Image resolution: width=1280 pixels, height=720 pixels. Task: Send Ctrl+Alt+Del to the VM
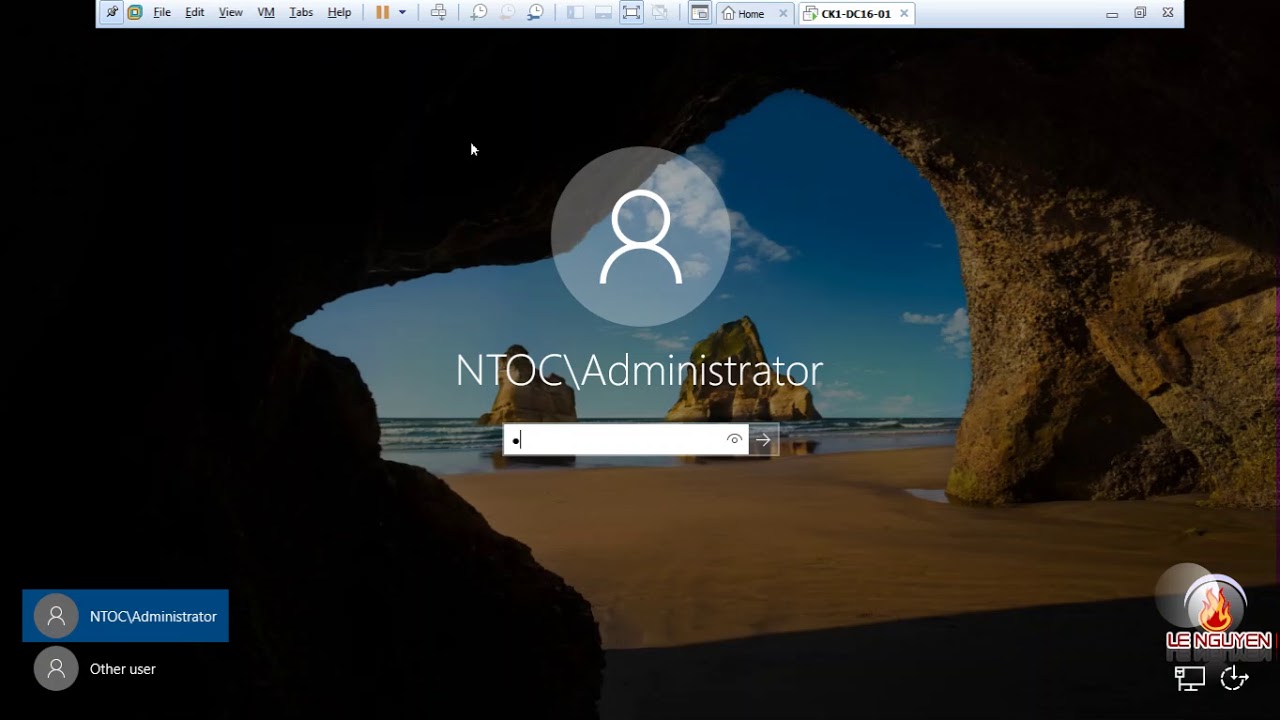click(438, 13)
